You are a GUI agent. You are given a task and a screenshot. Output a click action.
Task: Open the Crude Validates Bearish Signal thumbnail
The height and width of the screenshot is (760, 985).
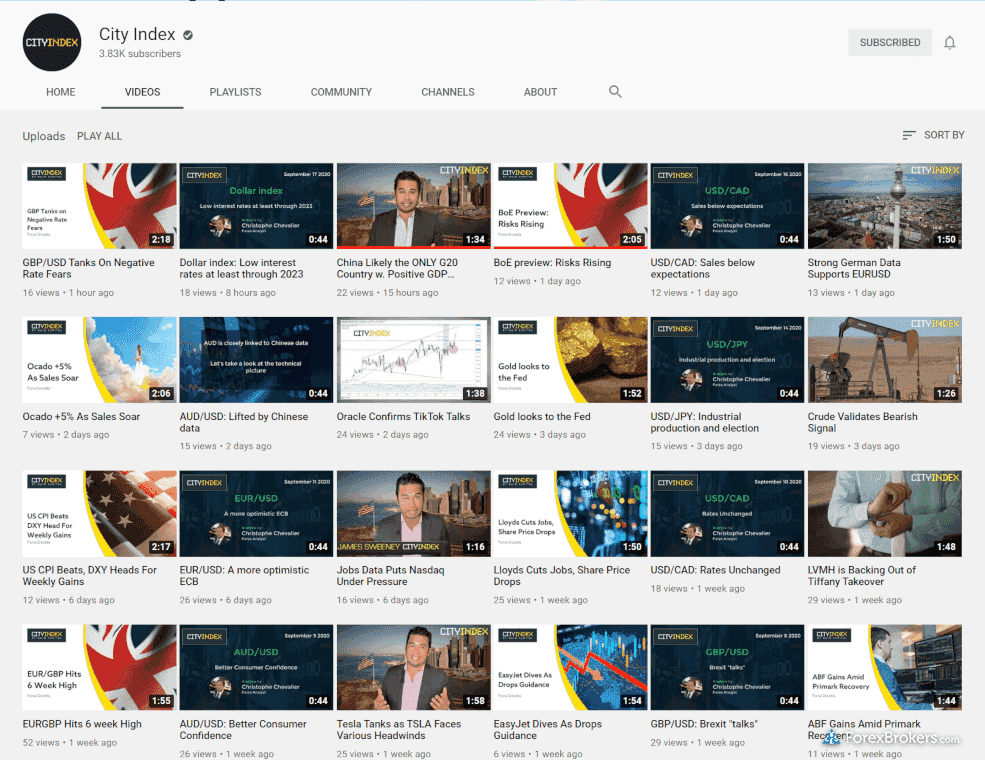pos(884,360)
